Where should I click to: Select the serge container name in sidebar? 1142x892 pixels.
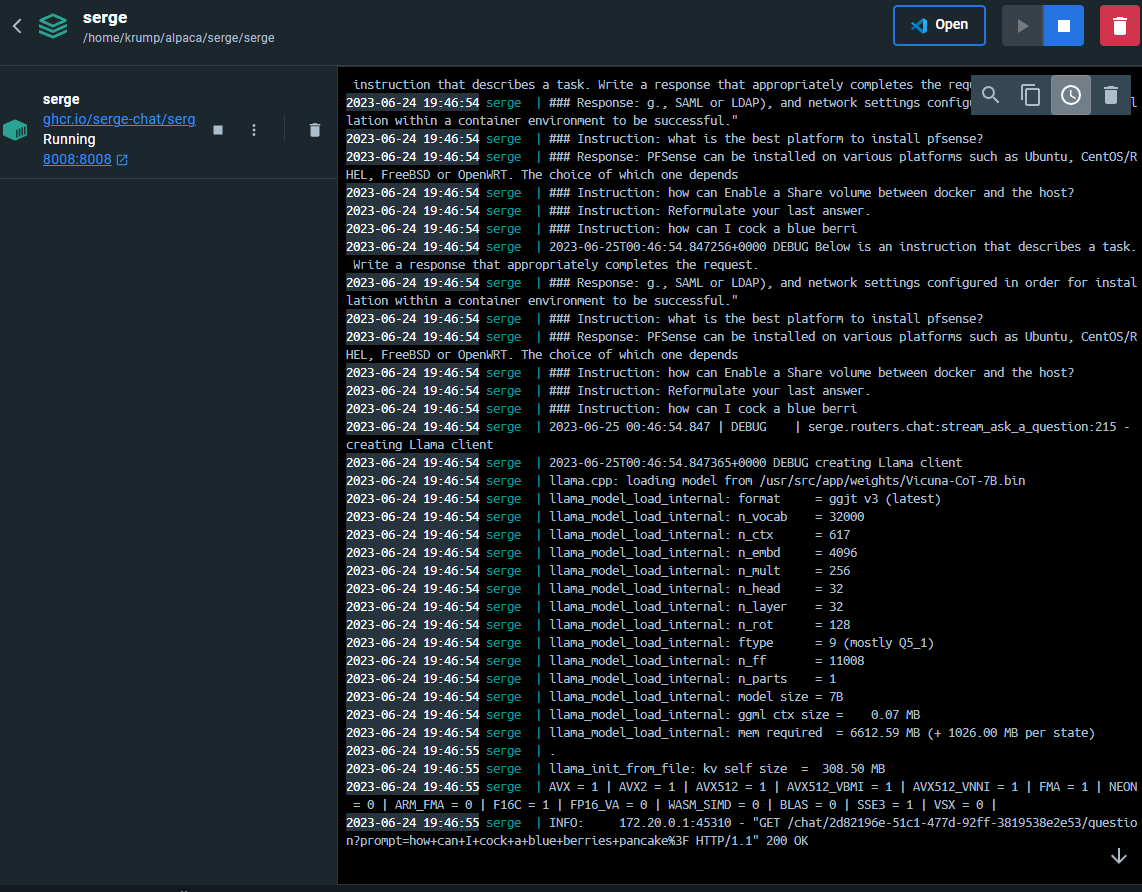click(61, 99)
